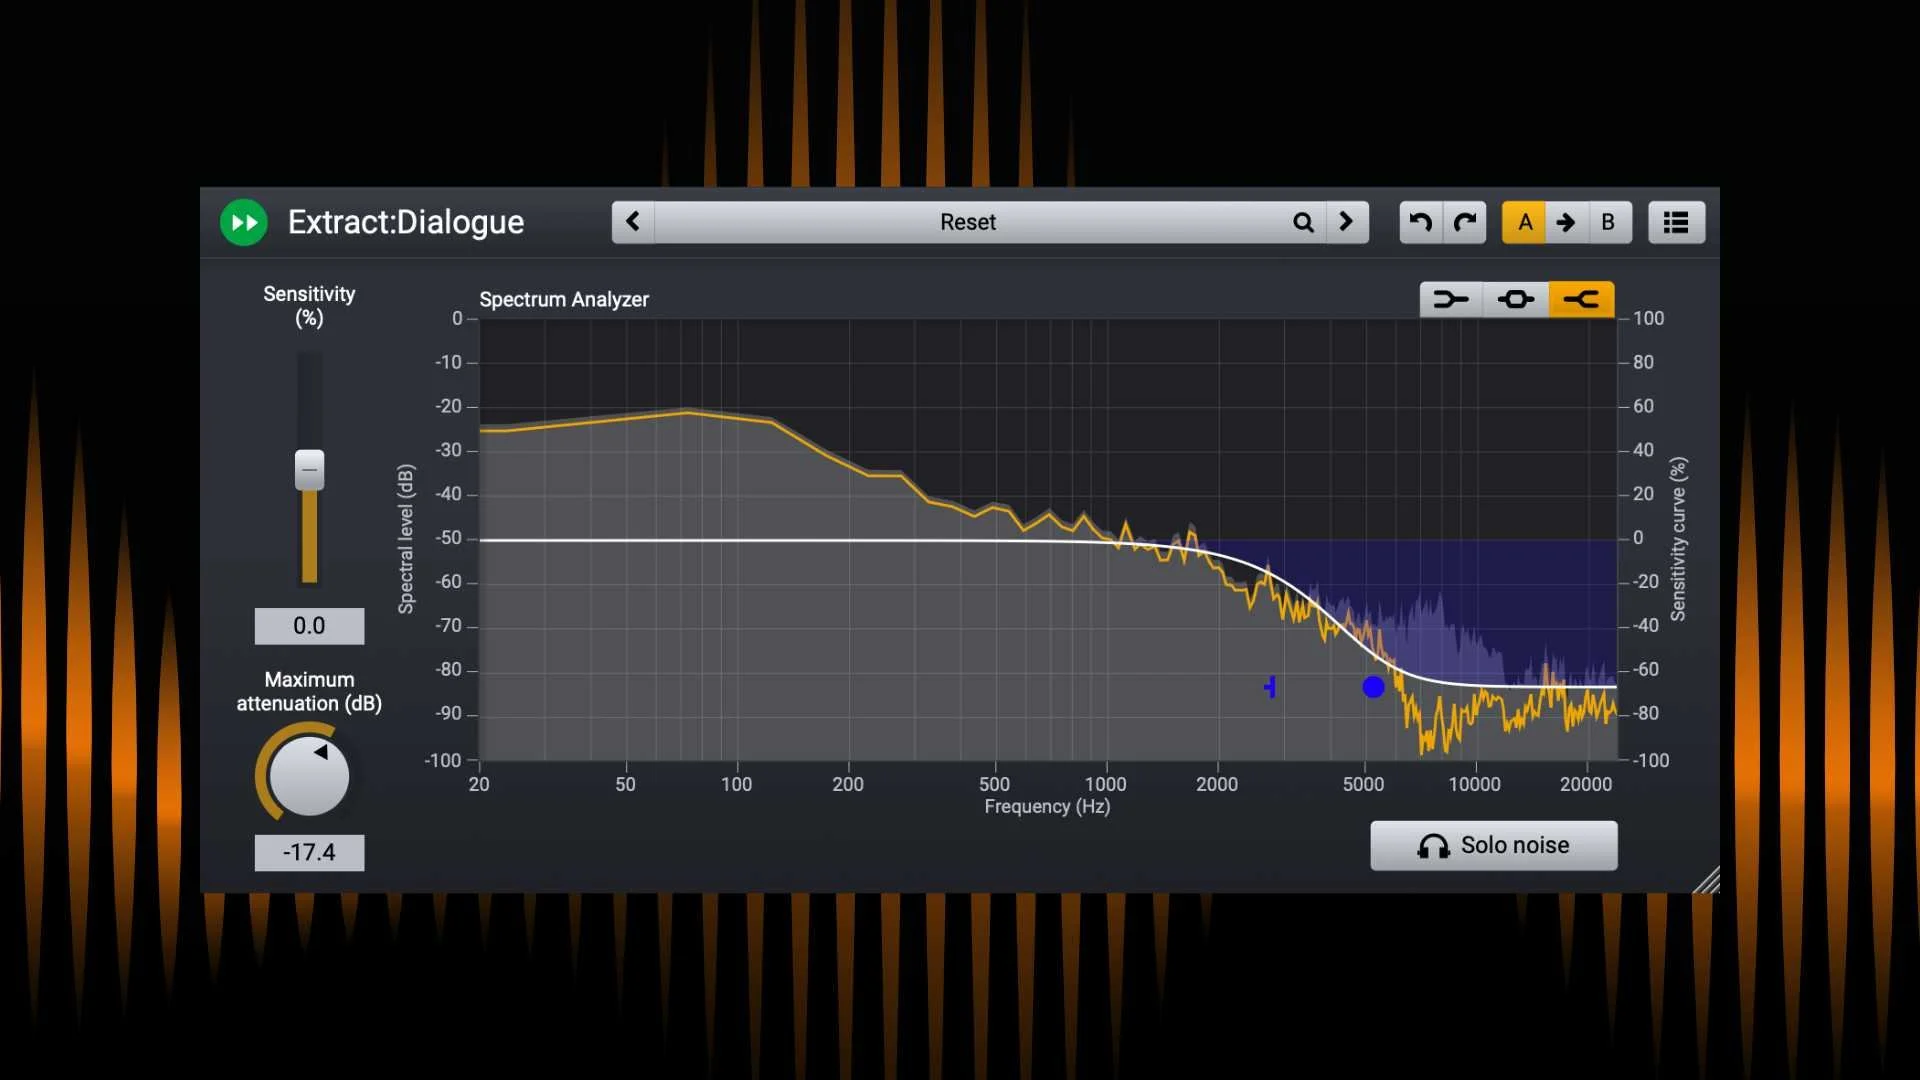Enable Solo noise monitoring
Viewport: 1920px width, 1080px height.
[x=1493, y=845]
